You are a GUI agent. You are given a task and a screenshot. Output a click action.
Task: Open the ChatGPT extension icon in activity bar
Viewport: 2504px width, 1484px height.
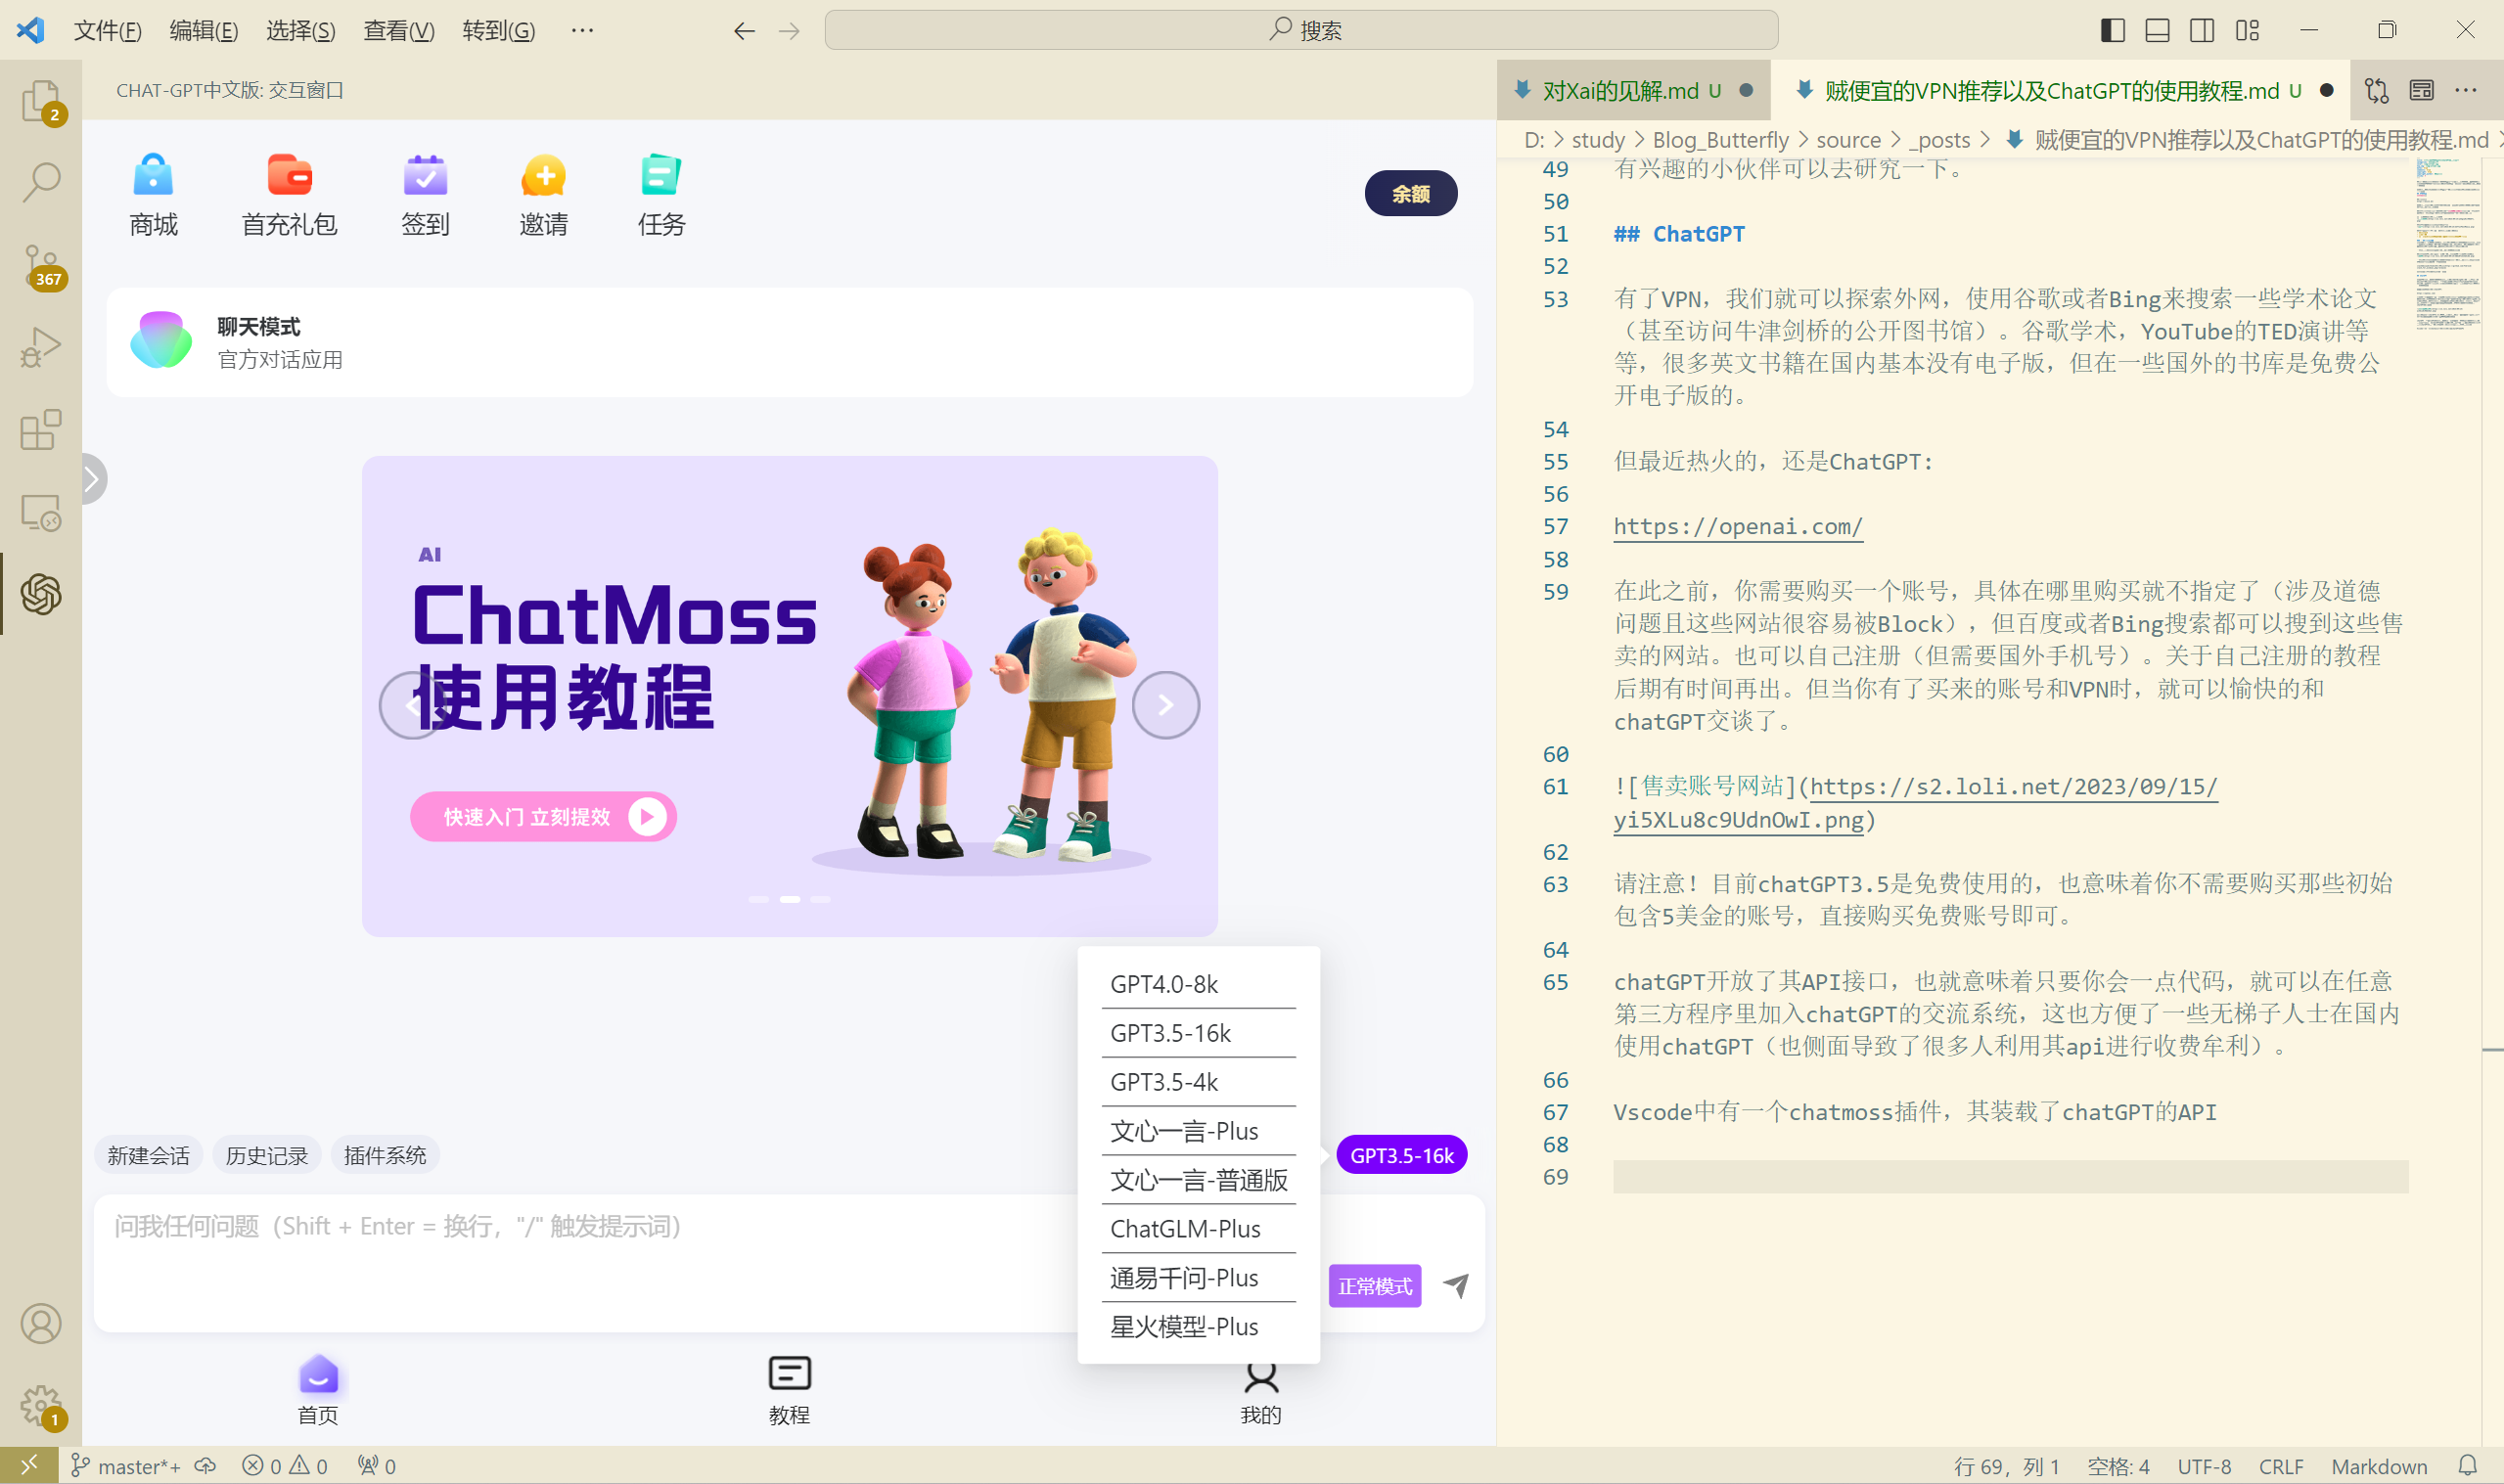tap(41, 594)
